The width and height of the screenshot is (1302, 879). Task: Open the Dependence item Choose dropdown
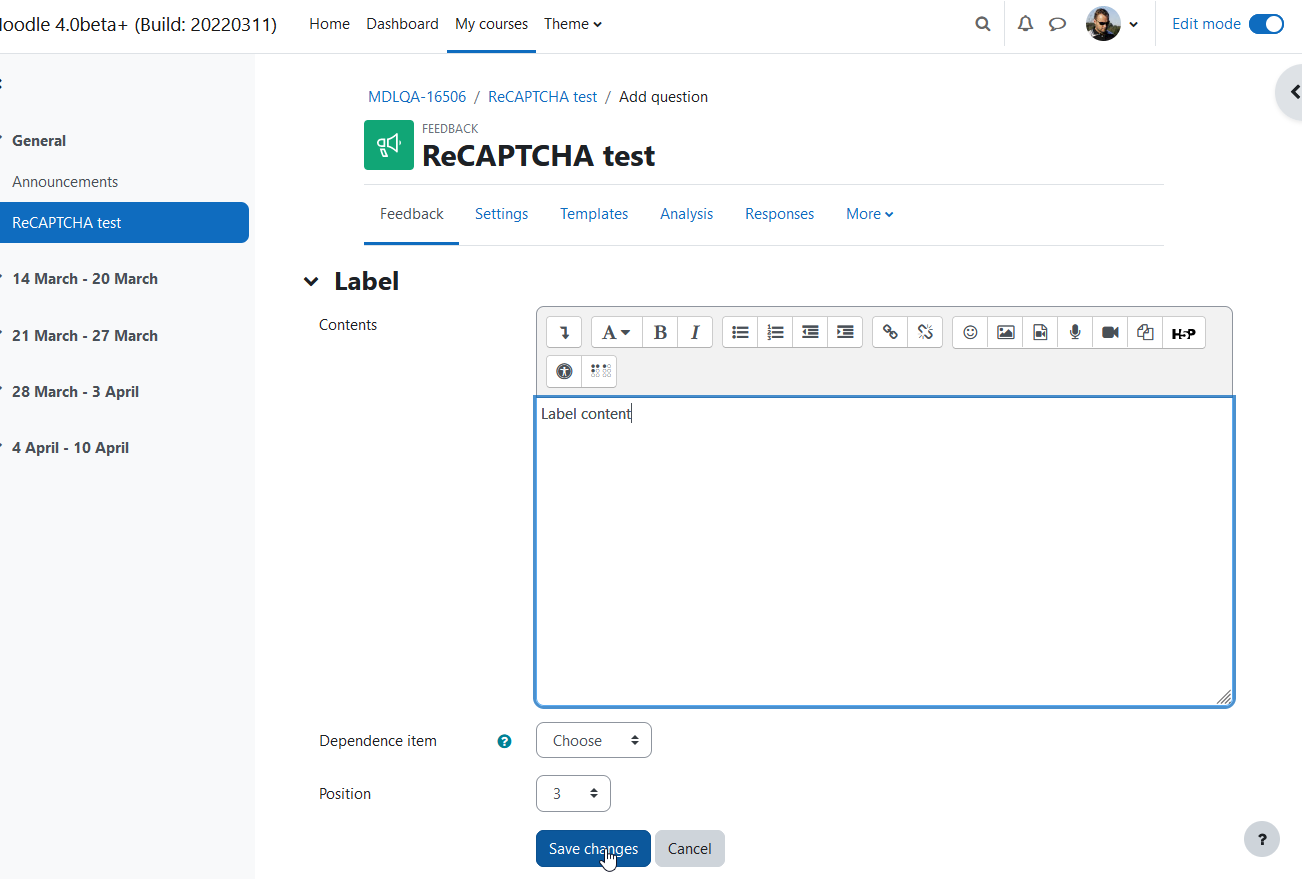594,741
